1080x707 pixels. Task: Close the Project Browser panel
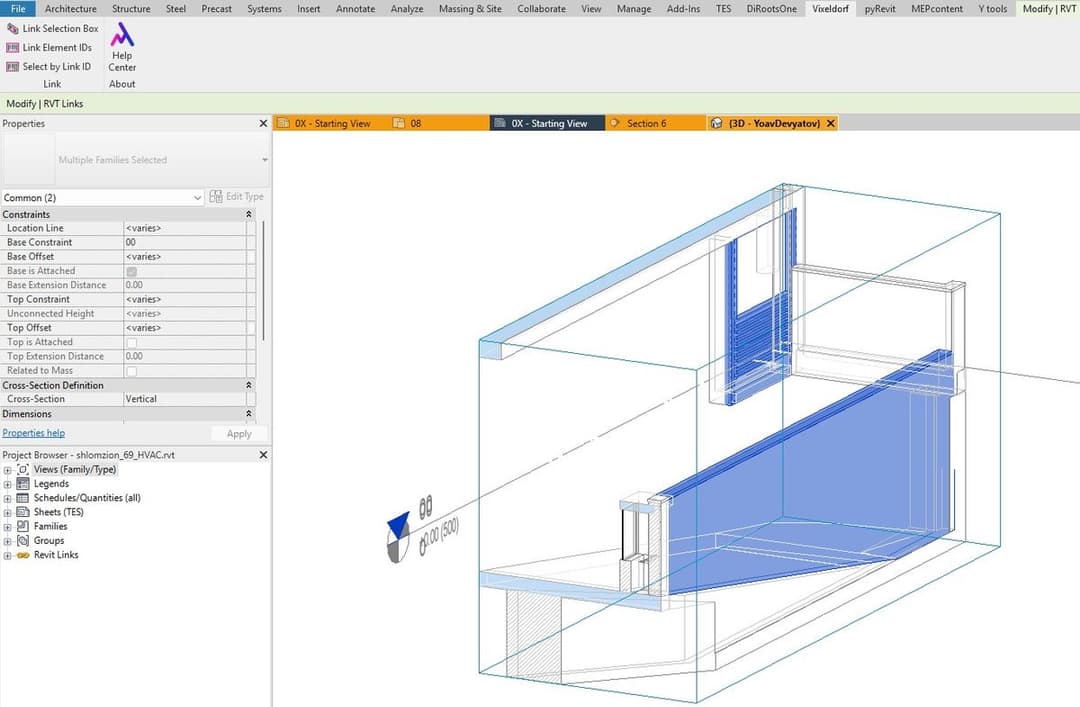263,455
